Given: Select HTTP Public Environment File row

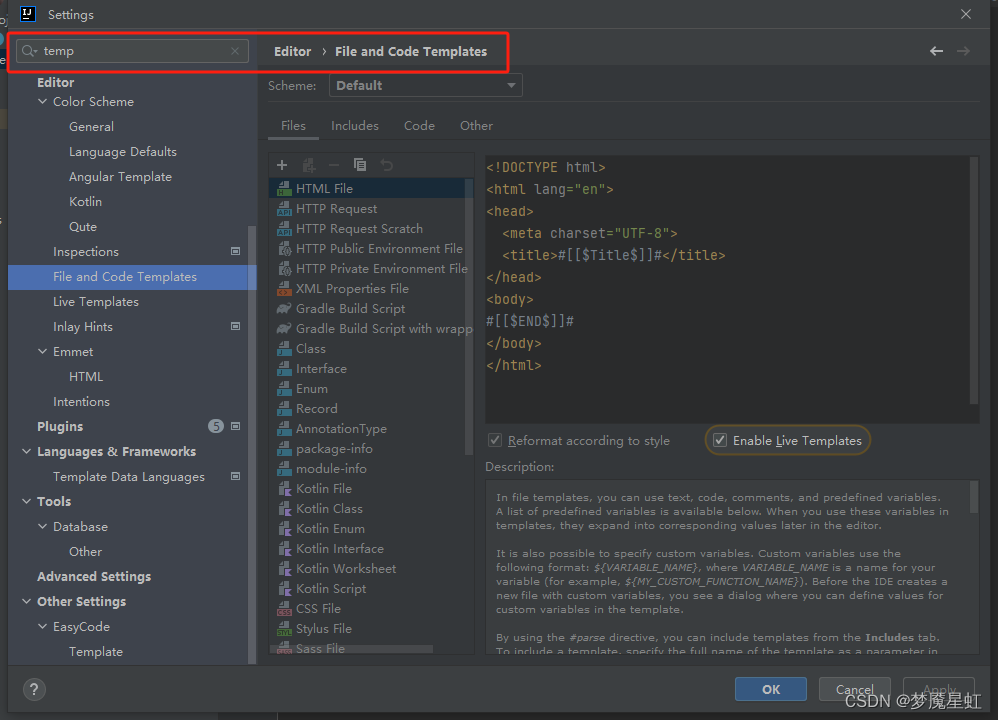Looking at the screenshot, I should (x=371, y=249).
